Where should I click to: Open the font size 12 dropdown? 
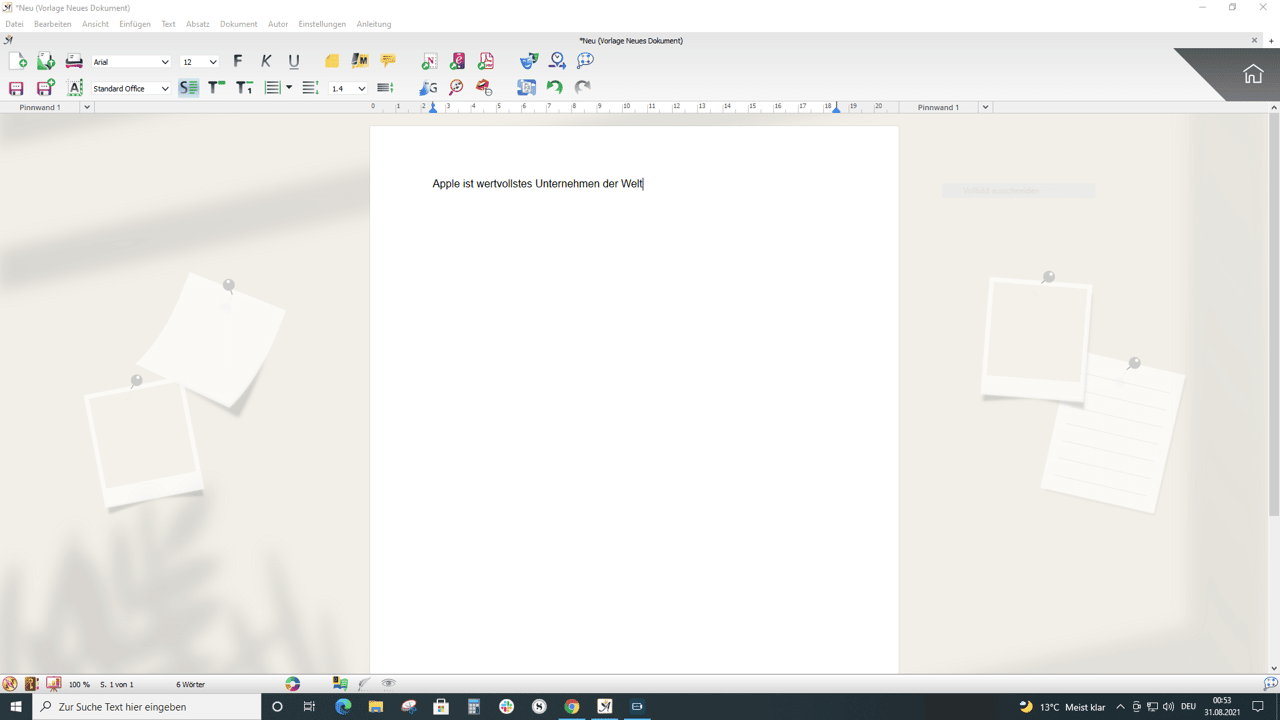coord(213,62)
